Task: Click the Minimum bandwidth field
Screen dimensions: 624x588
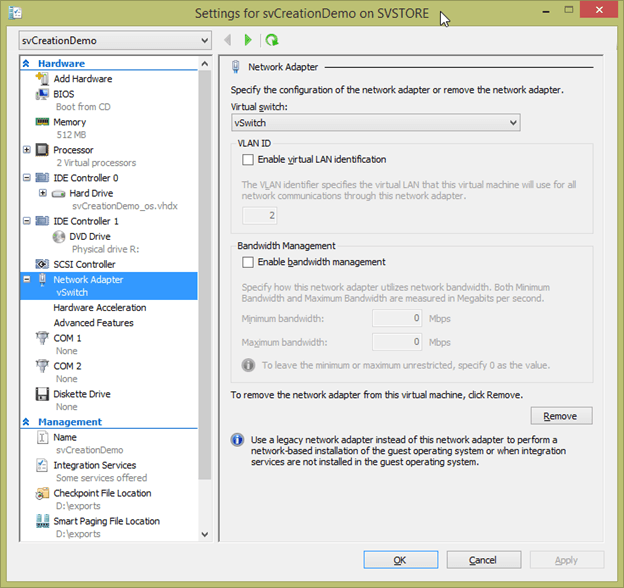Action: point(397,318)
